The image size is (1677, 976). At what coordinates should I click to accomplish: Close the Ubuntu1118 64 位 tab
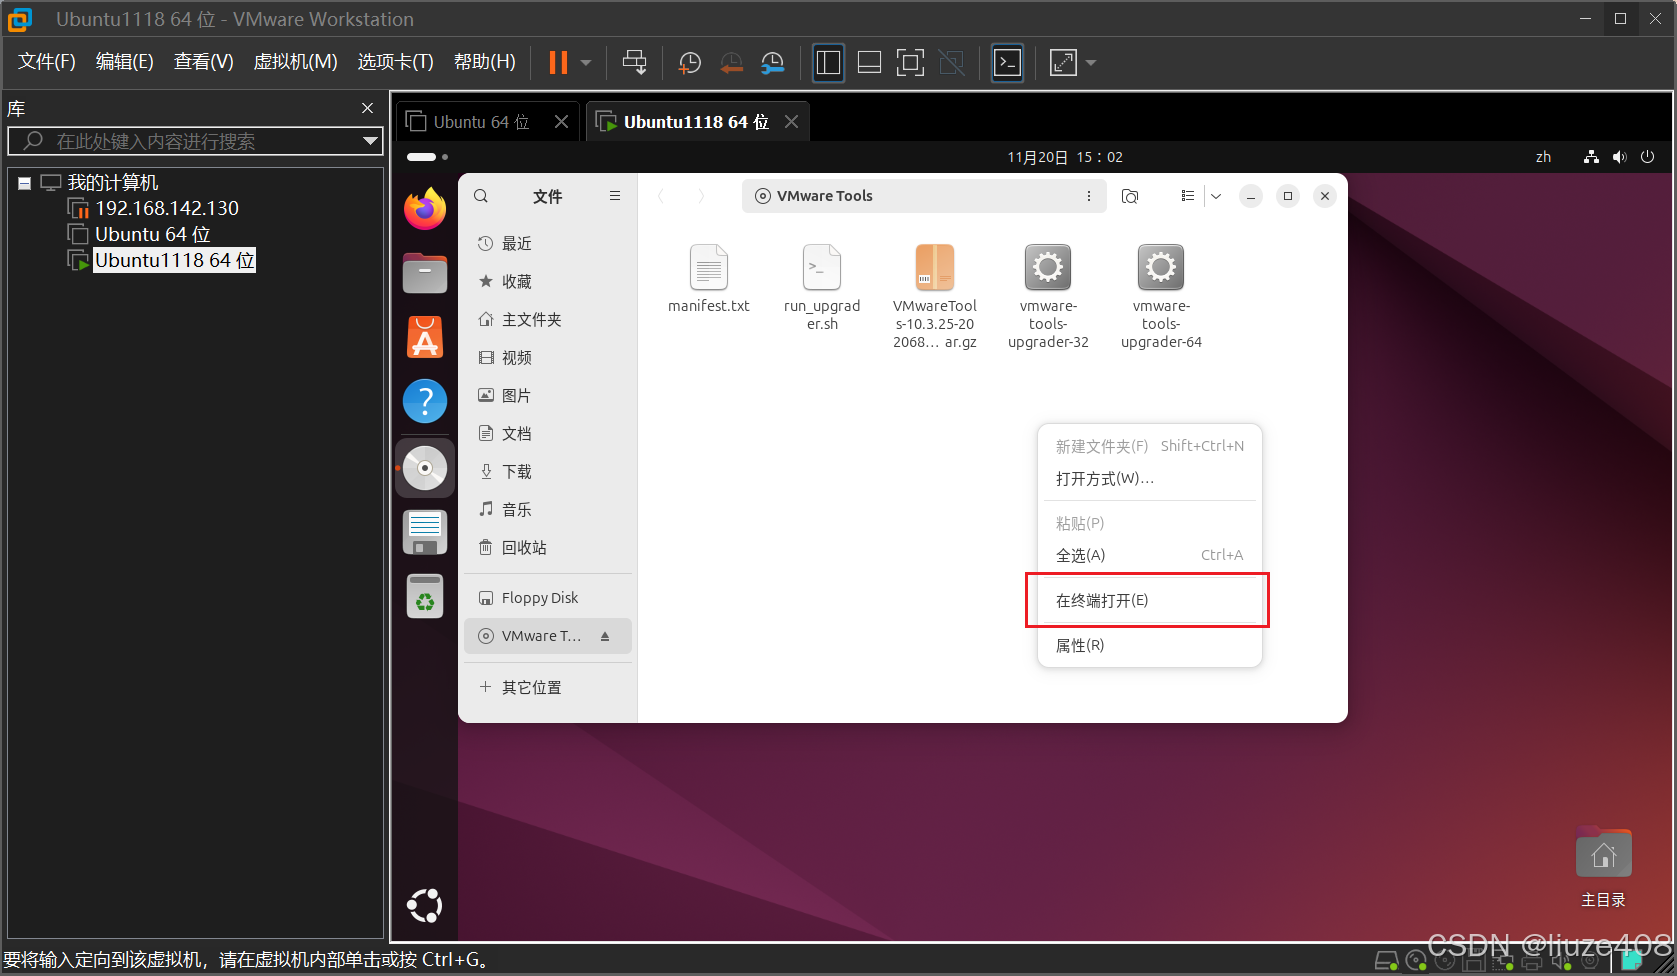(792, 122)
